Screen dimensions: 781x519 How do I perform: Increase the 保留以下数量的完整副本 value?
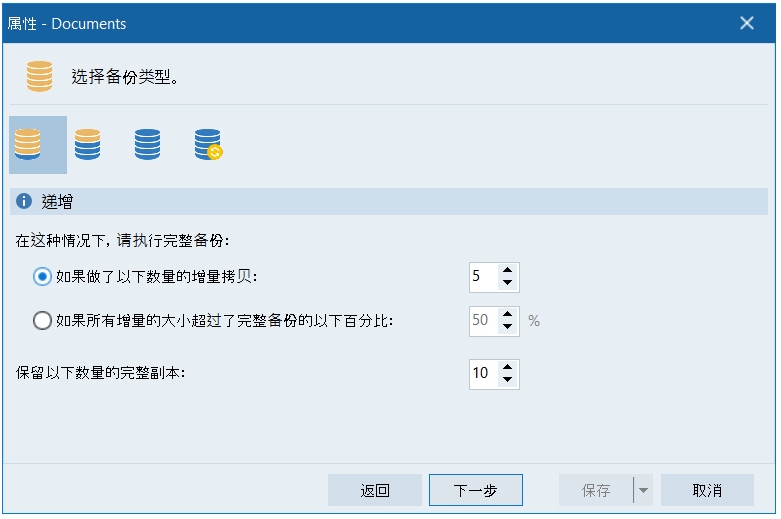coord(508,367)
